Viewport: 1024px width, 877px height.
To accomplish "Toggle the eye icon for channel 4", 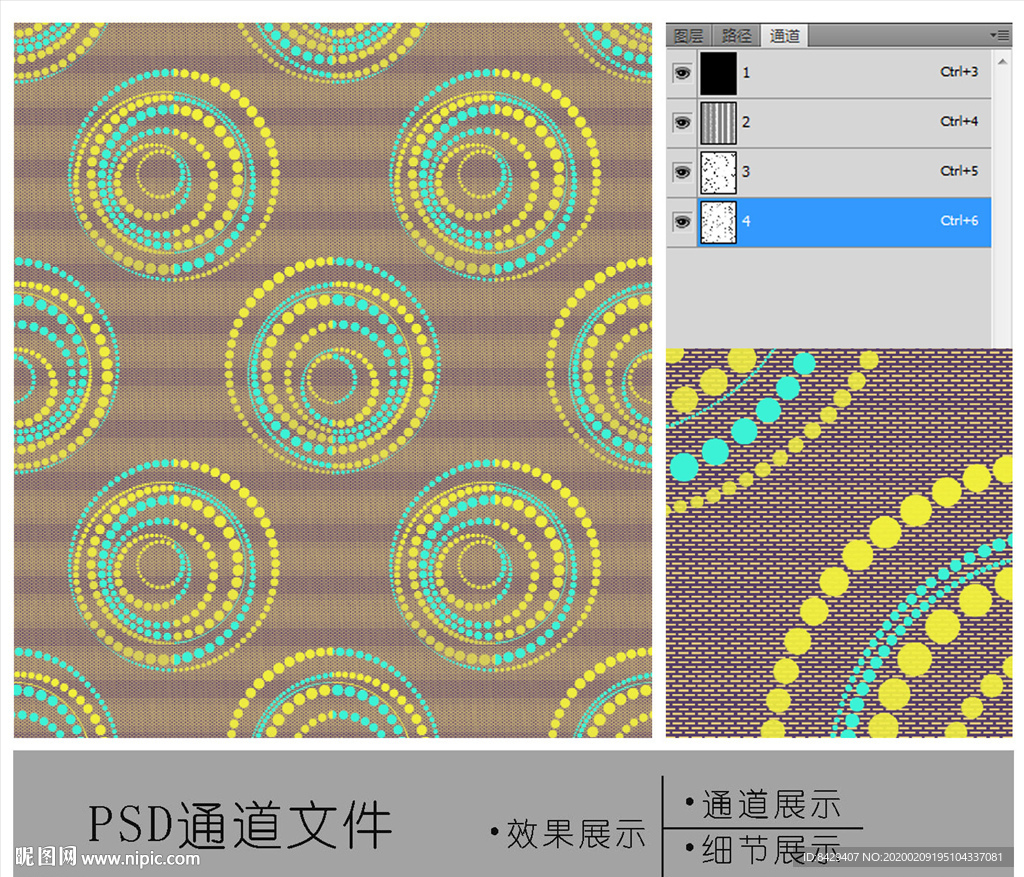I will point(682,222).
